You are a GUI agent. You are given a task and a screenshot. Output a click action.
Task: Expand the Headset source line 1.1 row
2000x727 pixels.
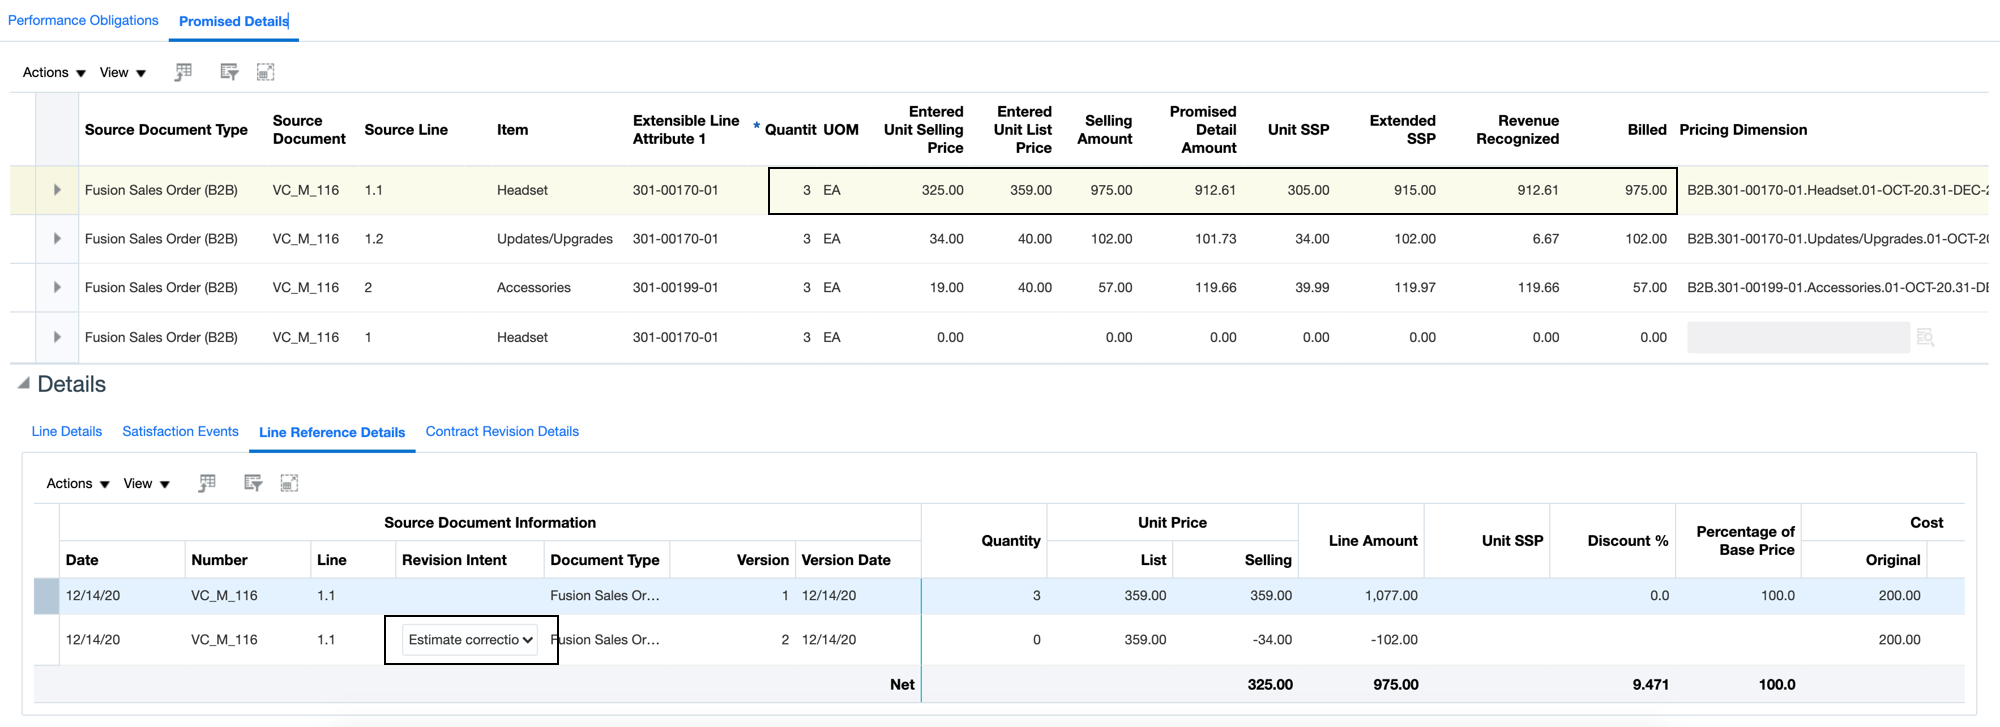click(x=57, y=190)
